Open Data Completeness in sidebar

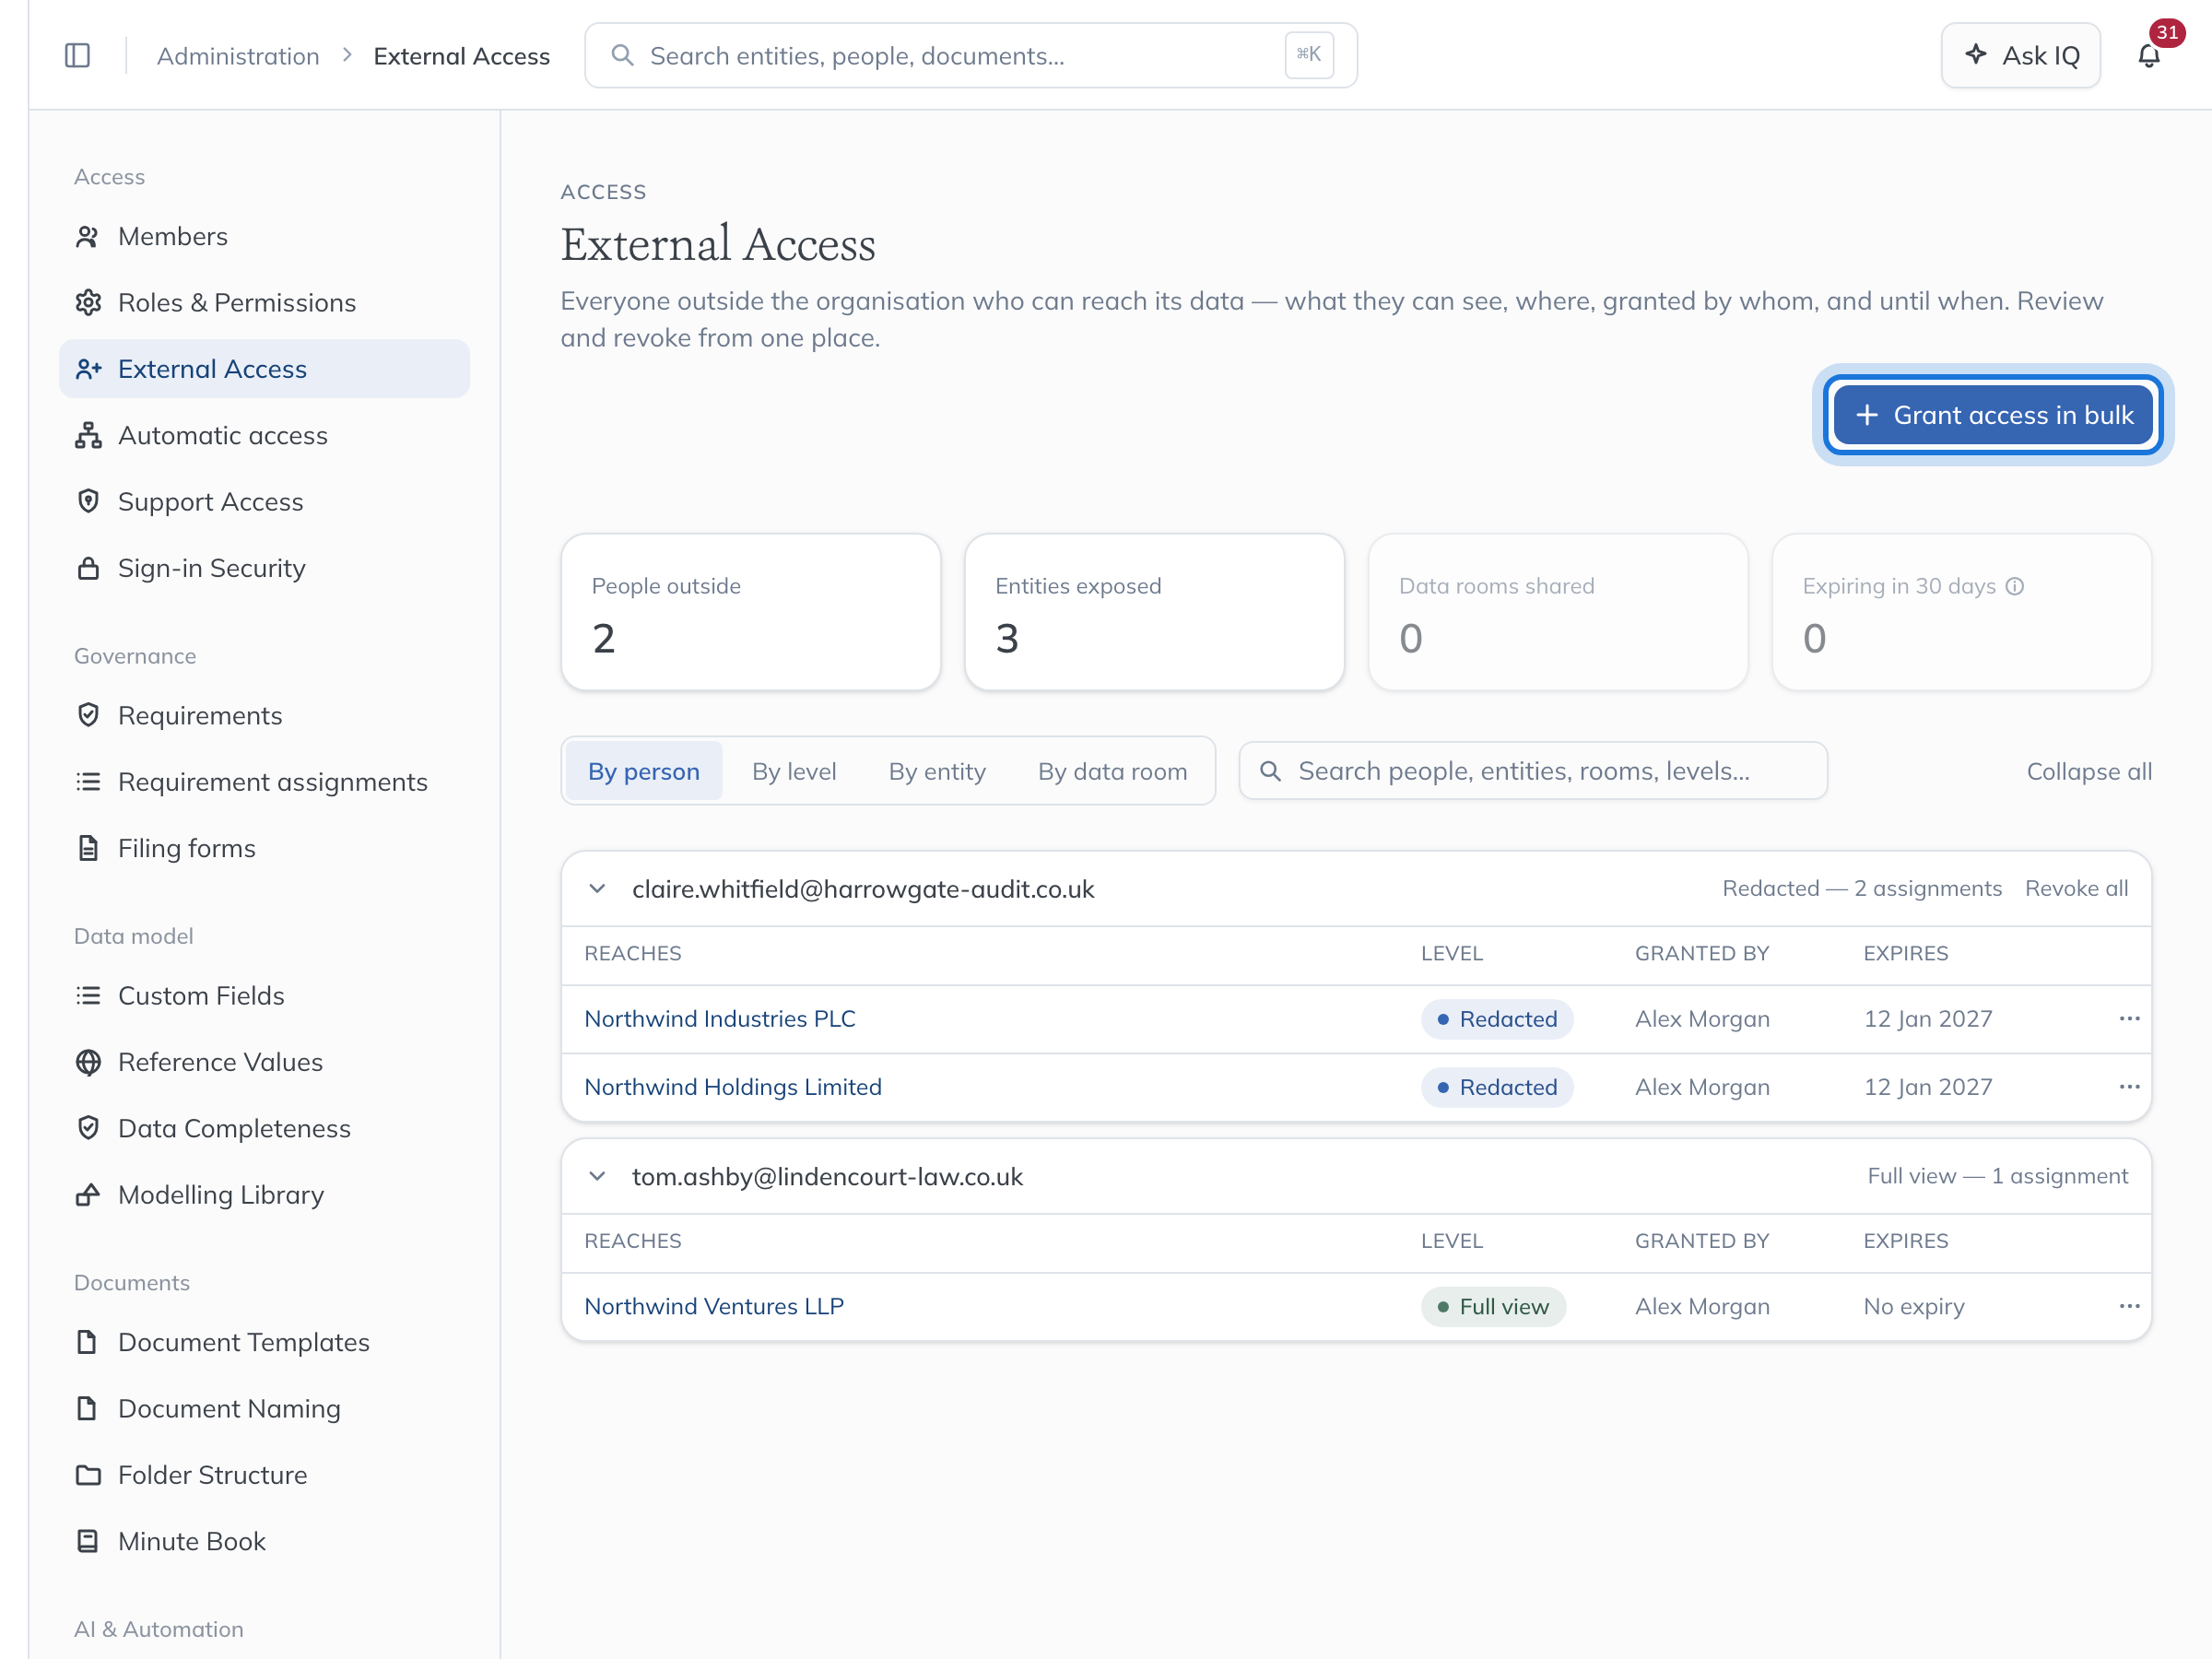(x=264, y=1129)
